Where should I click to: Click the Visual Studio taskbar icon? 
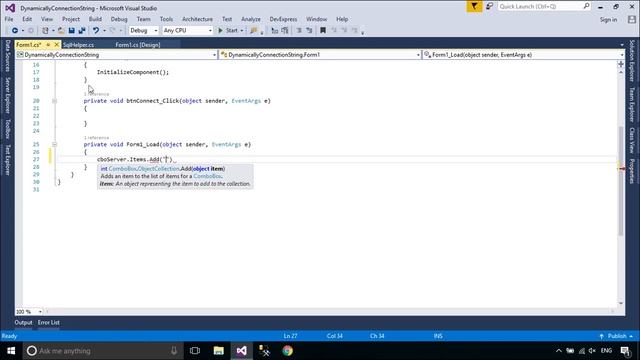(242, 351)
